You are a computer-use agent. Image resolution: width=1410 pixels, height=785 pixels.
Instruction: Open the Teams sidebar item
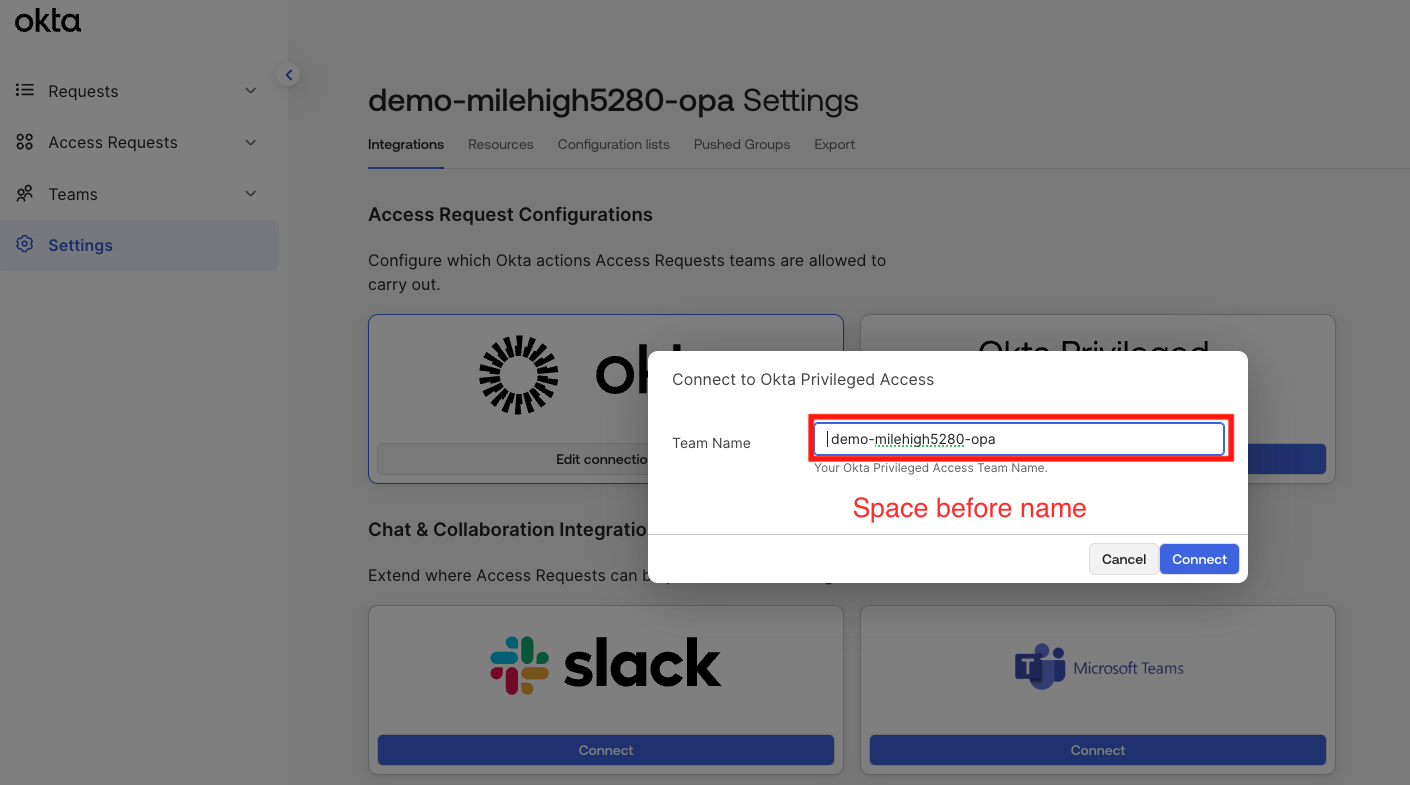click(x=139, y=194)
